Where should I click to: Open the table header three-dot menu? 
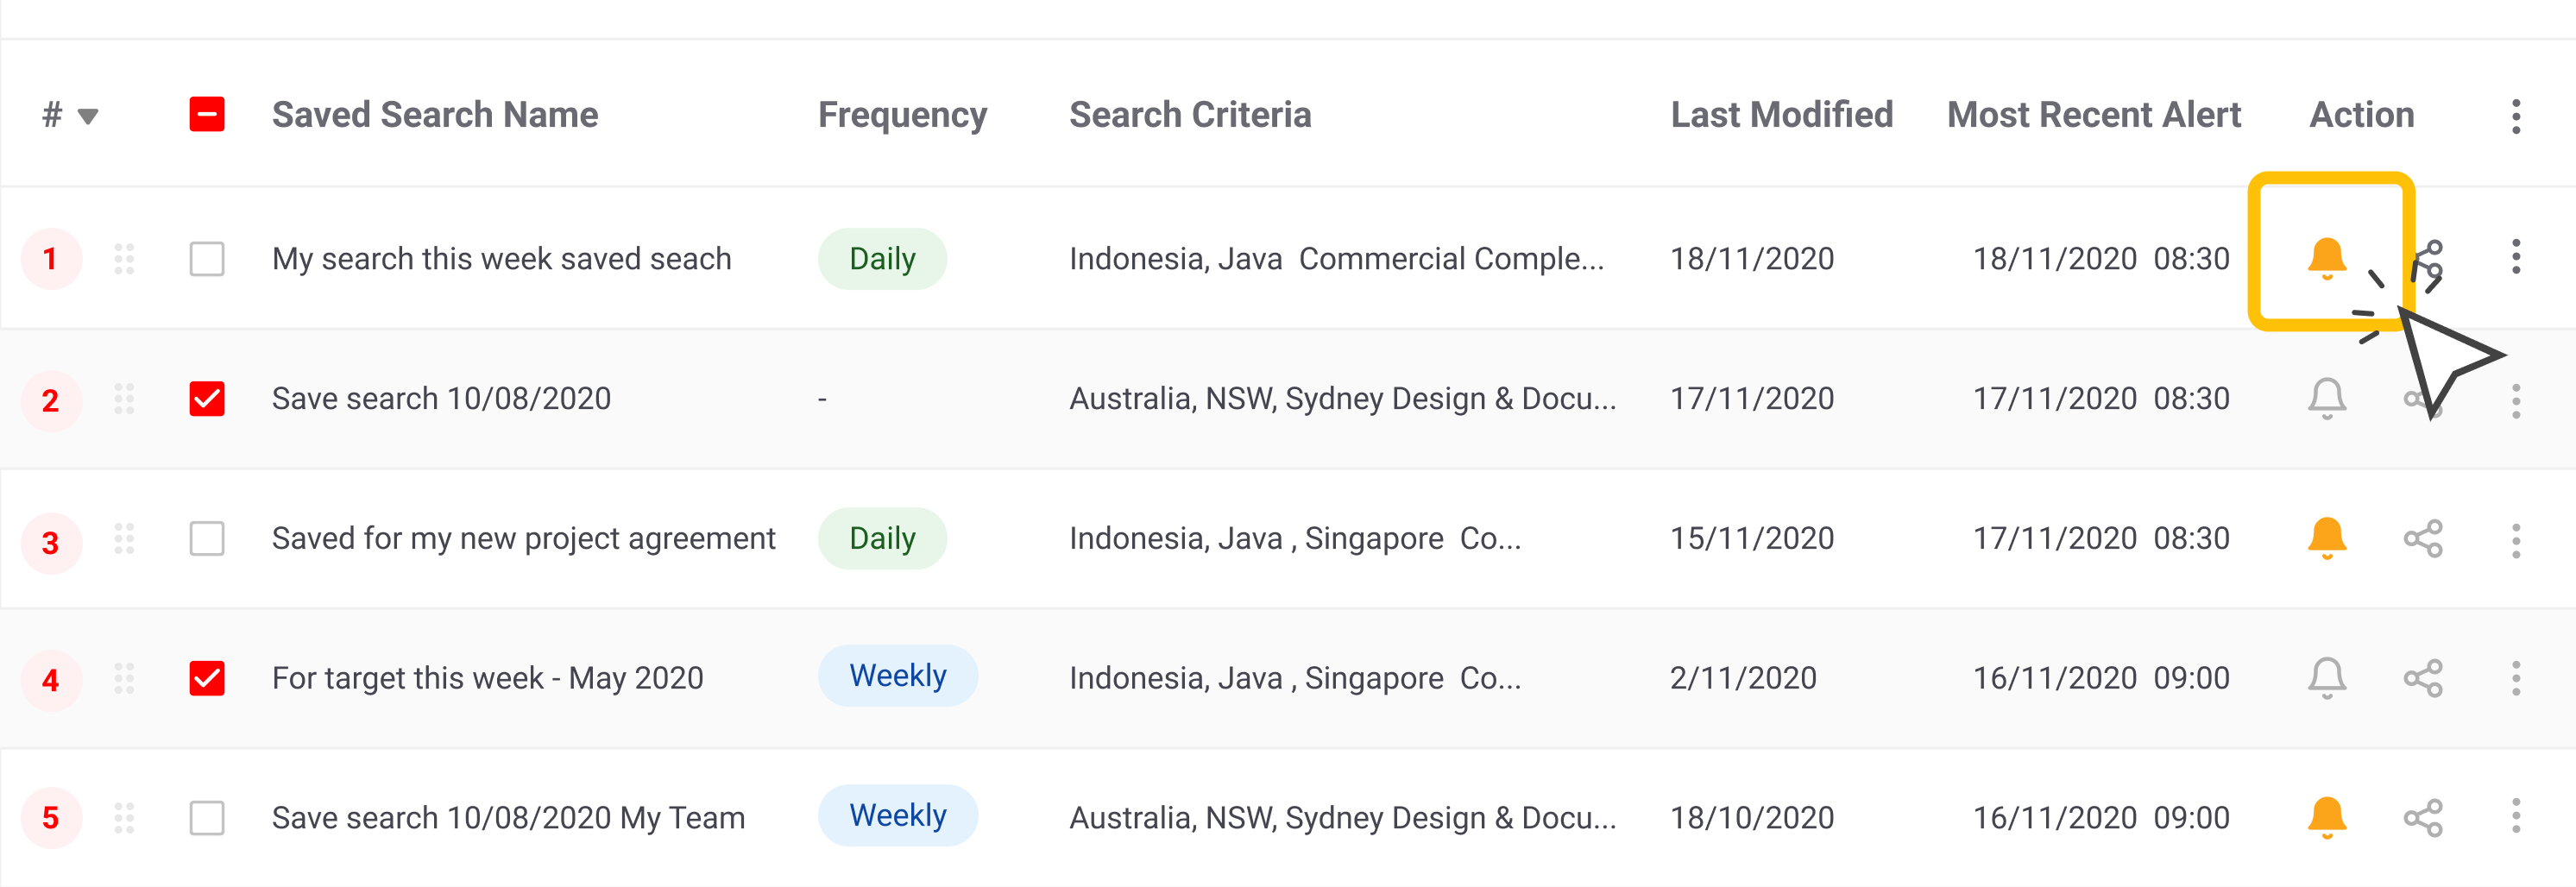click(2516, 116)
